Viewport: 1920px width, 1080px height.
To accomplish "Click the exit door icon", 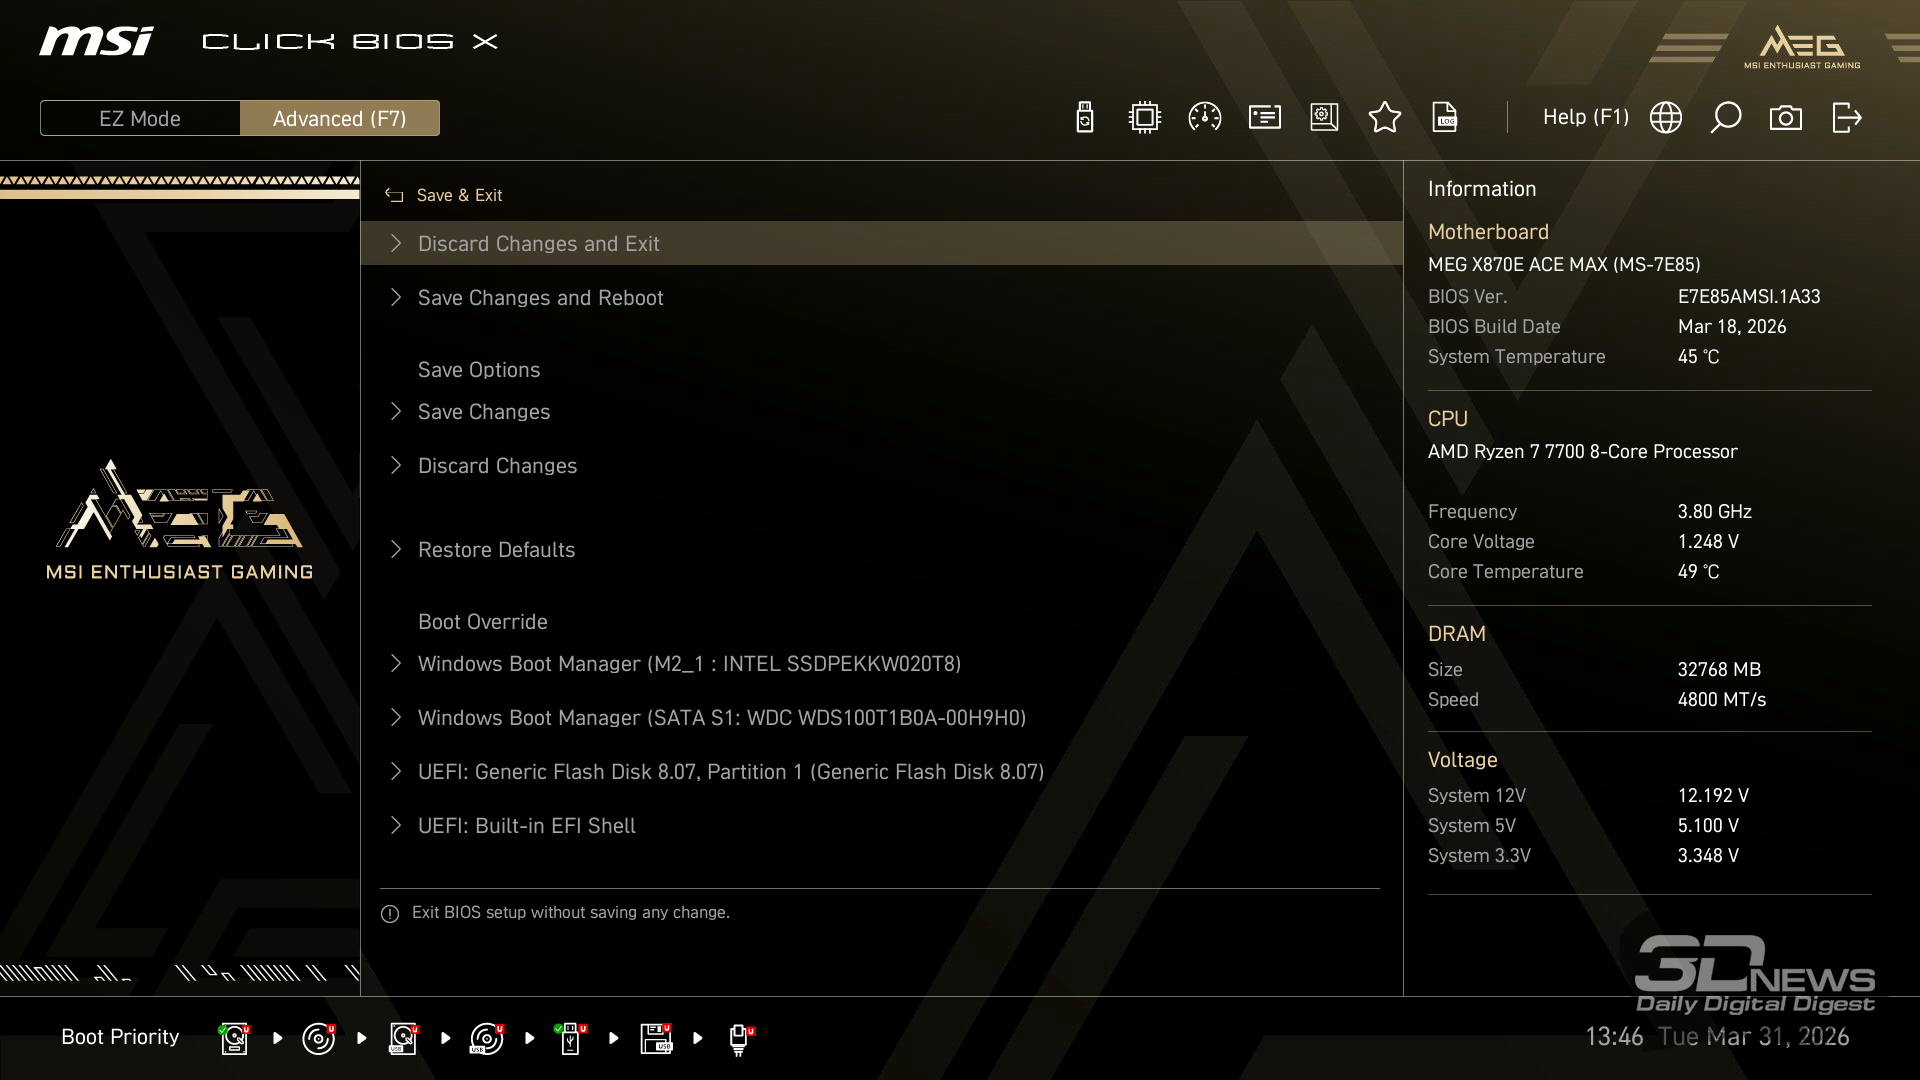I will [1846, 118].
